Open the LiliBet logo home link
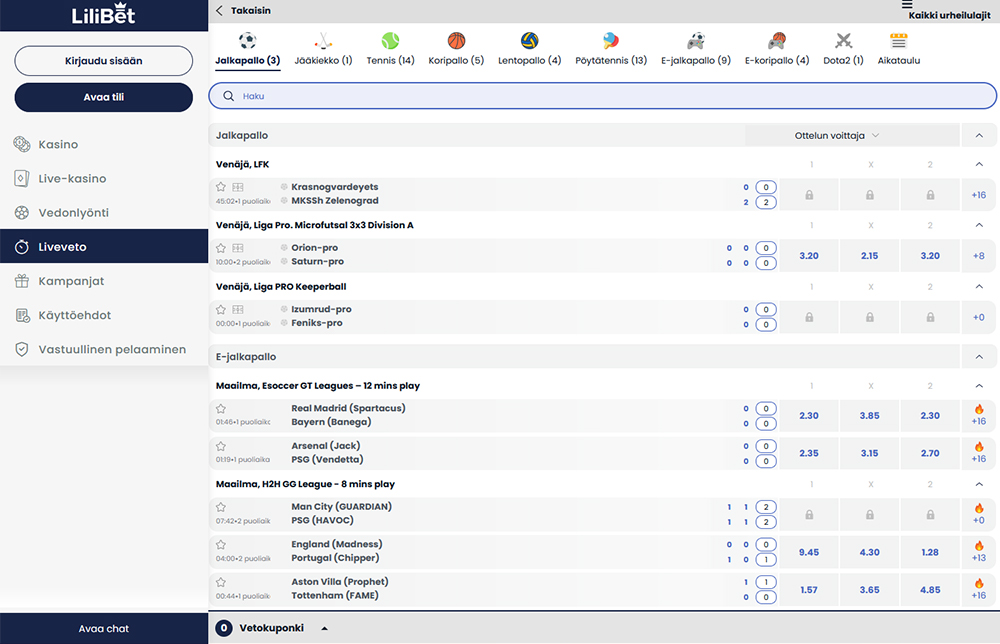 (103, 14)
